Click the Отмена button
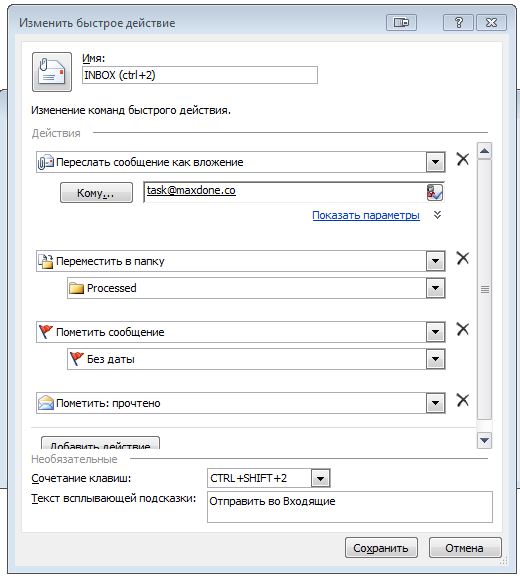This screenshot has height=577, width=520. coord(465,548)
